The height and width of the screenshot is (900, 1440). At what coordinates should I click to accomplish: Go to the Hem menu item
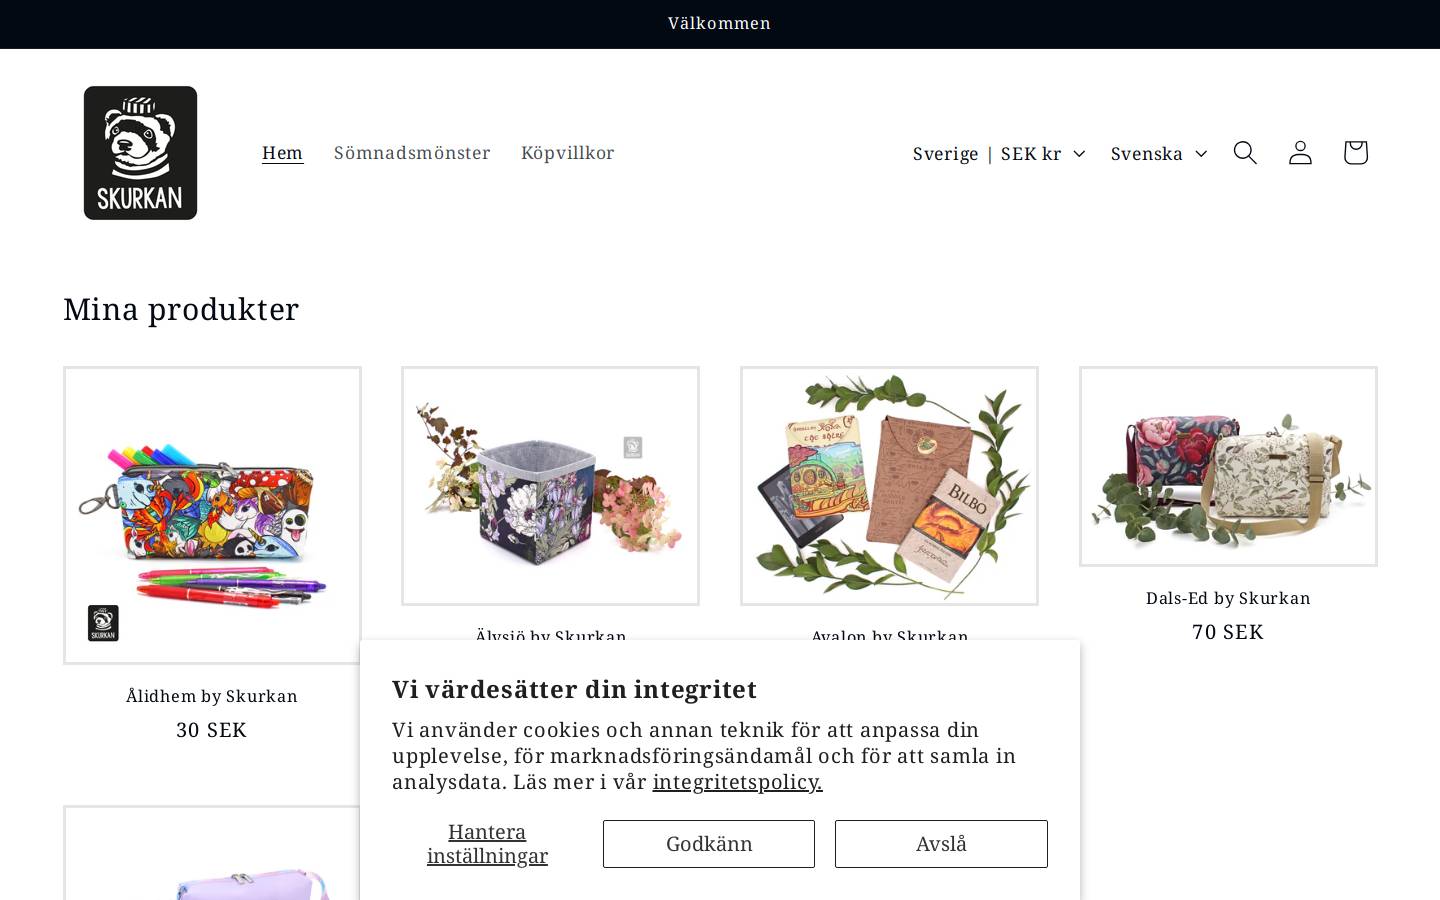[282, 152]
